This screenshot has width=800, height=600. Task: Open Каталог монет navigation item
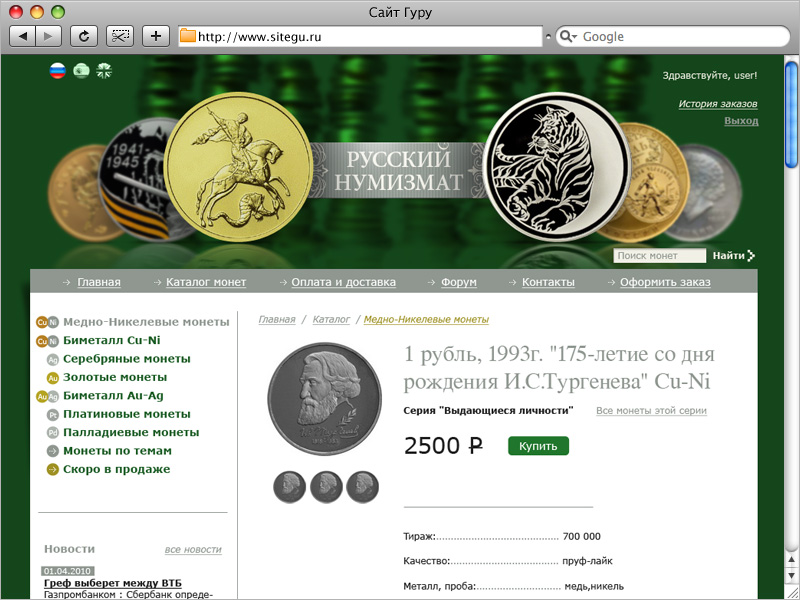click(206, 282)
